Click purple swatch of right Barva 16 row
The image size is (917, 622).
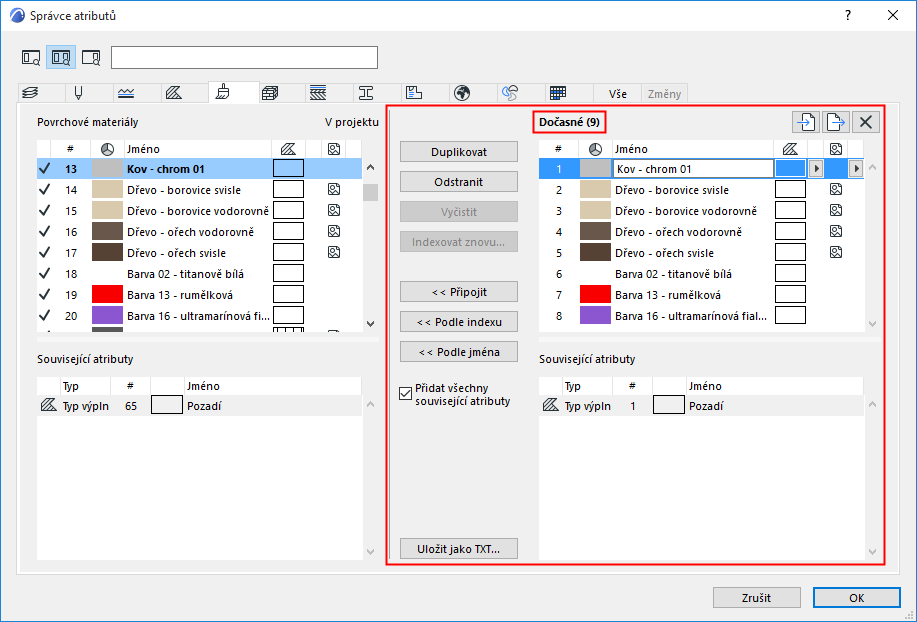click(595, 316)
